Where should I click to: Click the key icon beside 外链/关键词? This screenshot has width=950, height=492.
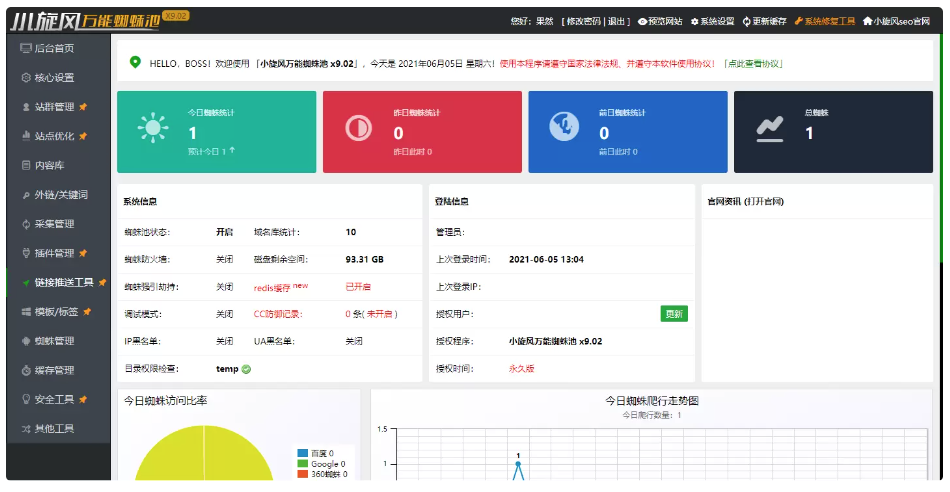pos(26,194)
